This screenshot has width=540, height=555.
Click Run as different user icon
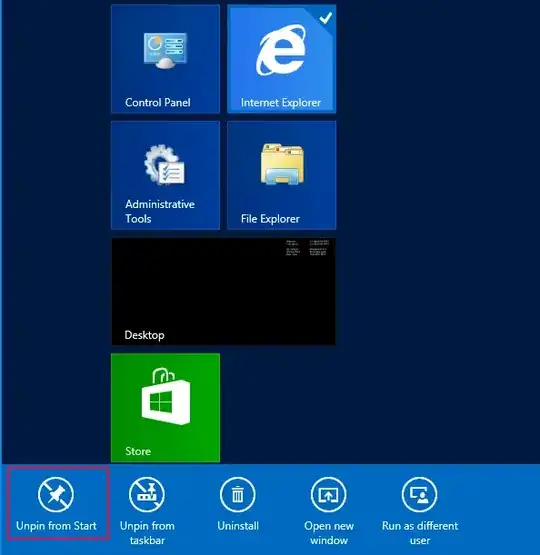pyautogui.click(x=420, y=494)
